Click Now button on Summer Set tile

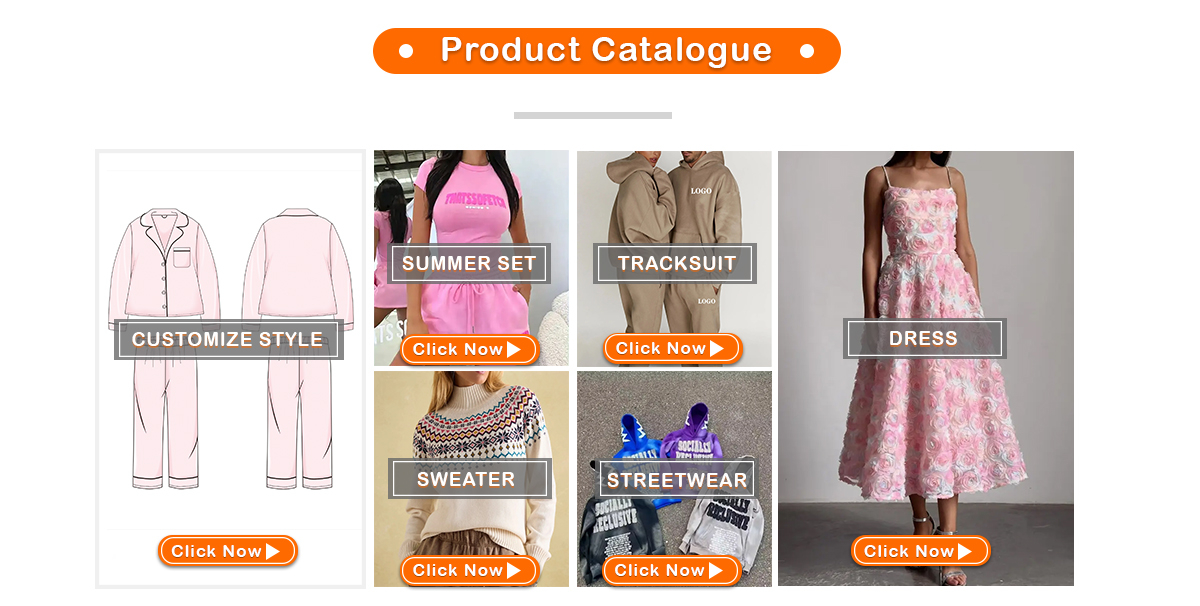[470, 349]
